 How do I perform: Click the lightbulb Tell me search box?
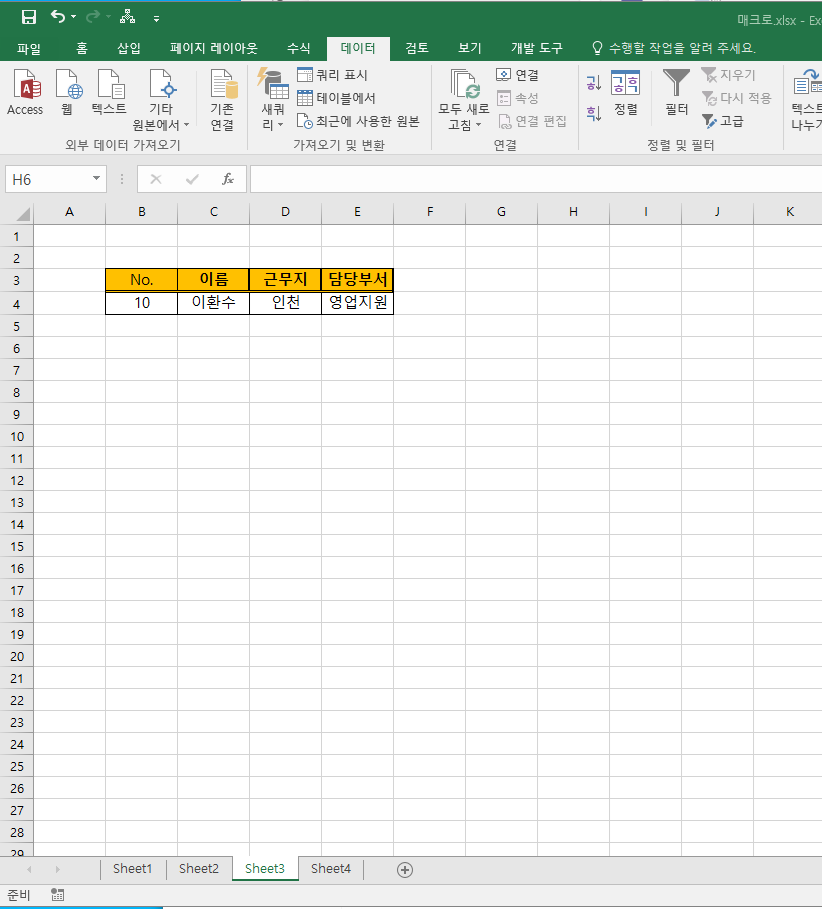[674, 48]
